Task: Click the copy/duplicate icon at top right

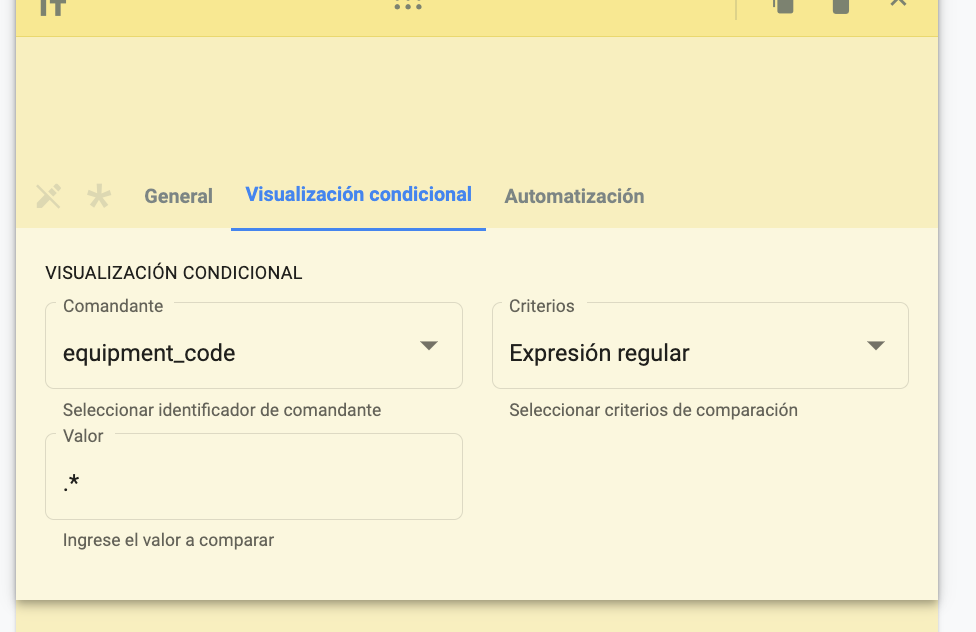Action: pyautogui.click(x=784, y=7)
